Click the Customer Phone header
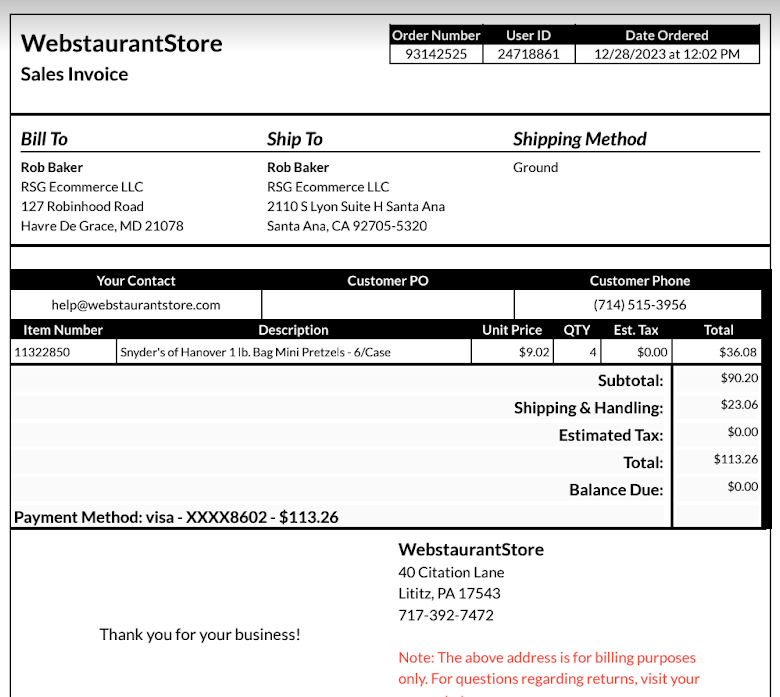Screen dimensions: 780x697 (640, 281)
